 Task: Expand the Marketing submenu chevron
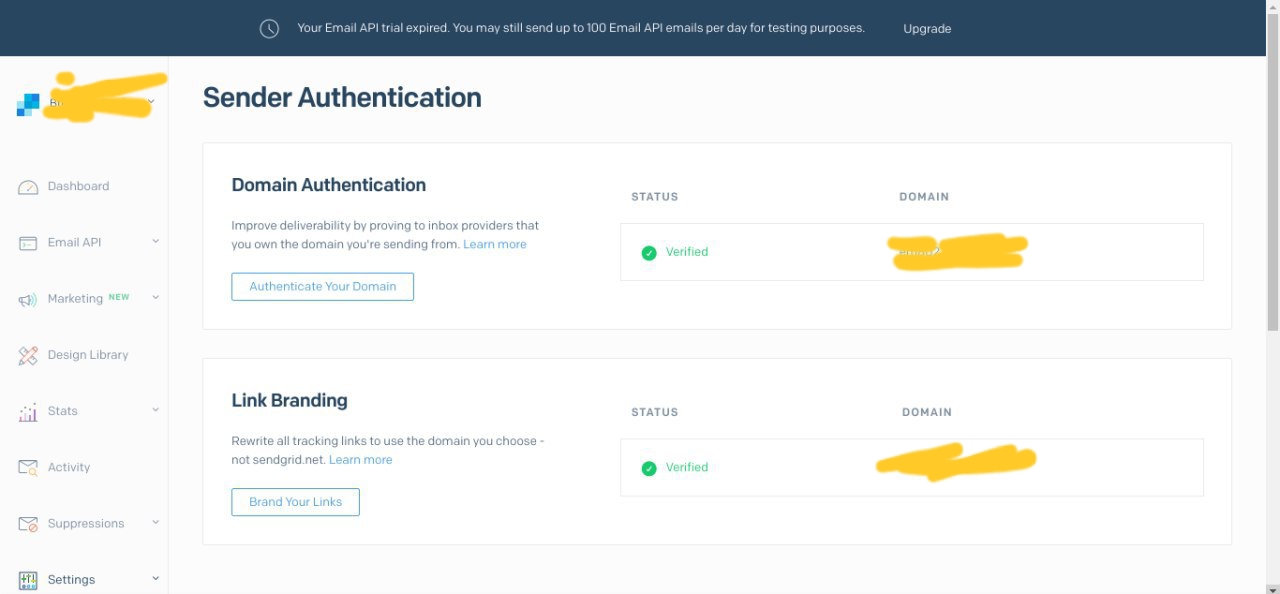[155, 297]
